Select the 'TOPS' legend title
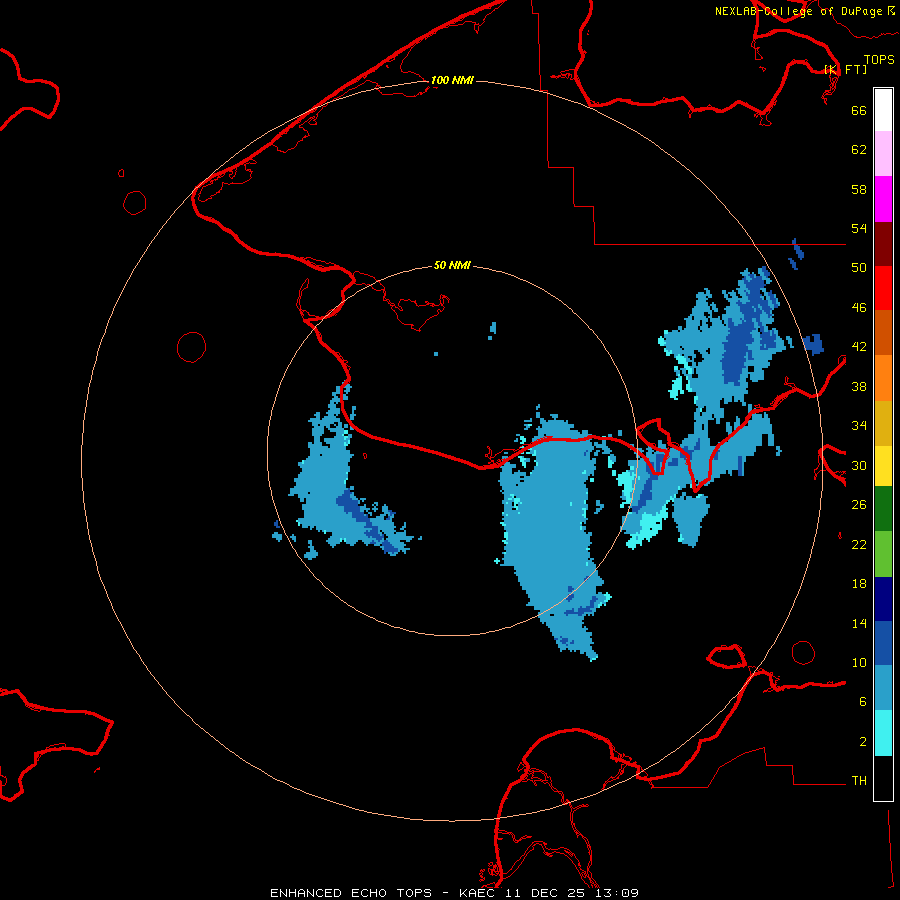 click(879, 60)
